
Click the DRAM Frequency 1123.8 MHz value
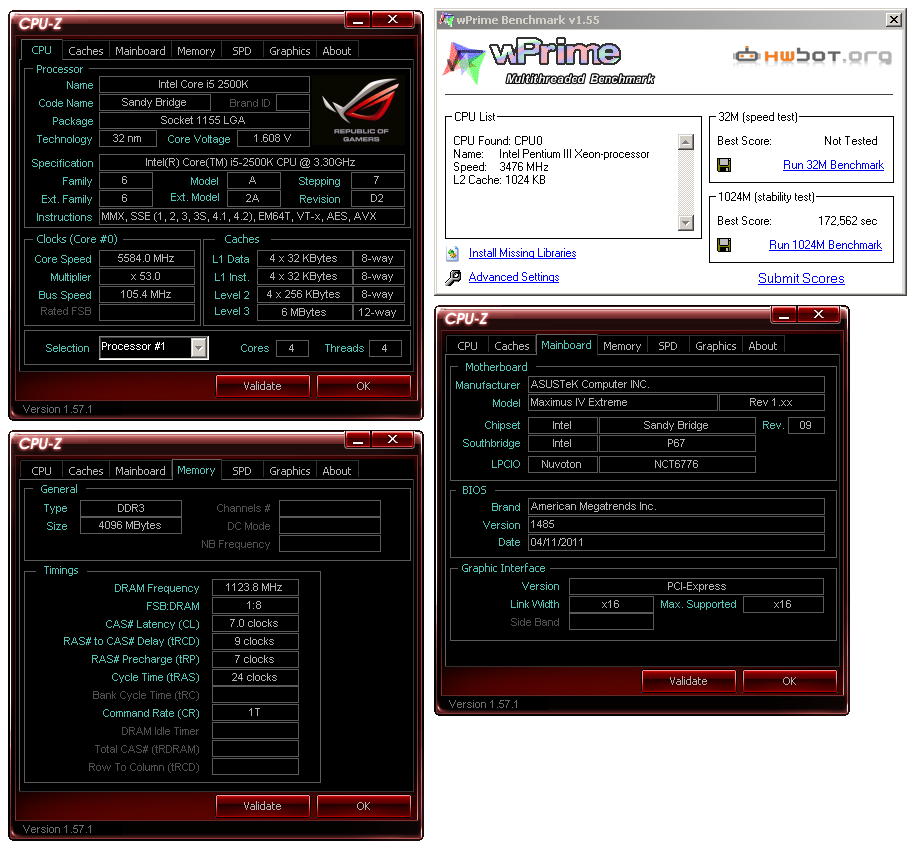(x=254, y=587)
